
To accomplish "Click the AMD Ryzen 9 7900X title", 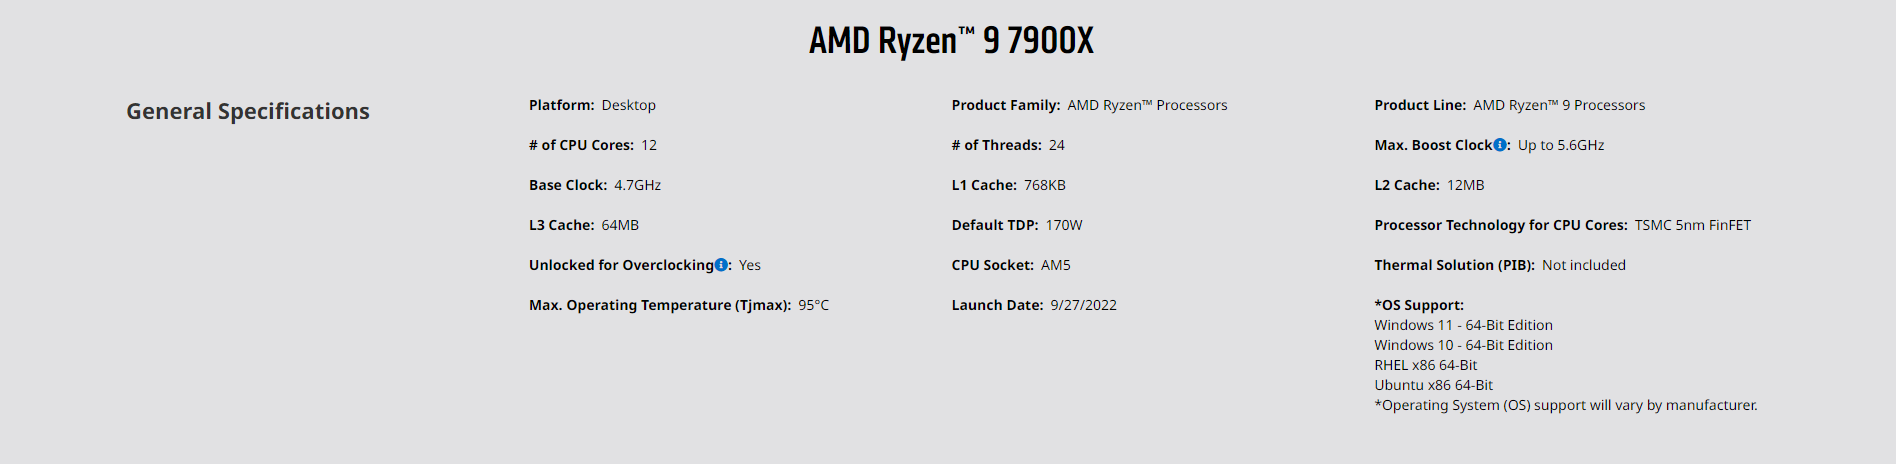I will click(951, 41).
